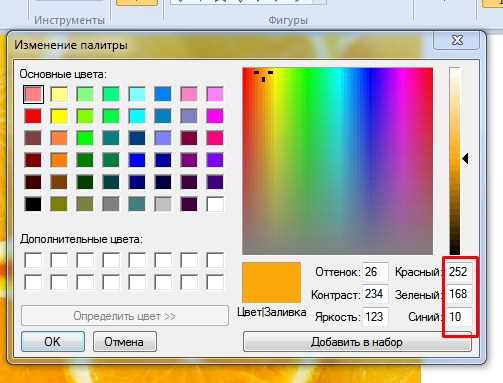Select the bright magenta basic color swatch
Viewport: 503px width, 383px height.
pos(215,116)
